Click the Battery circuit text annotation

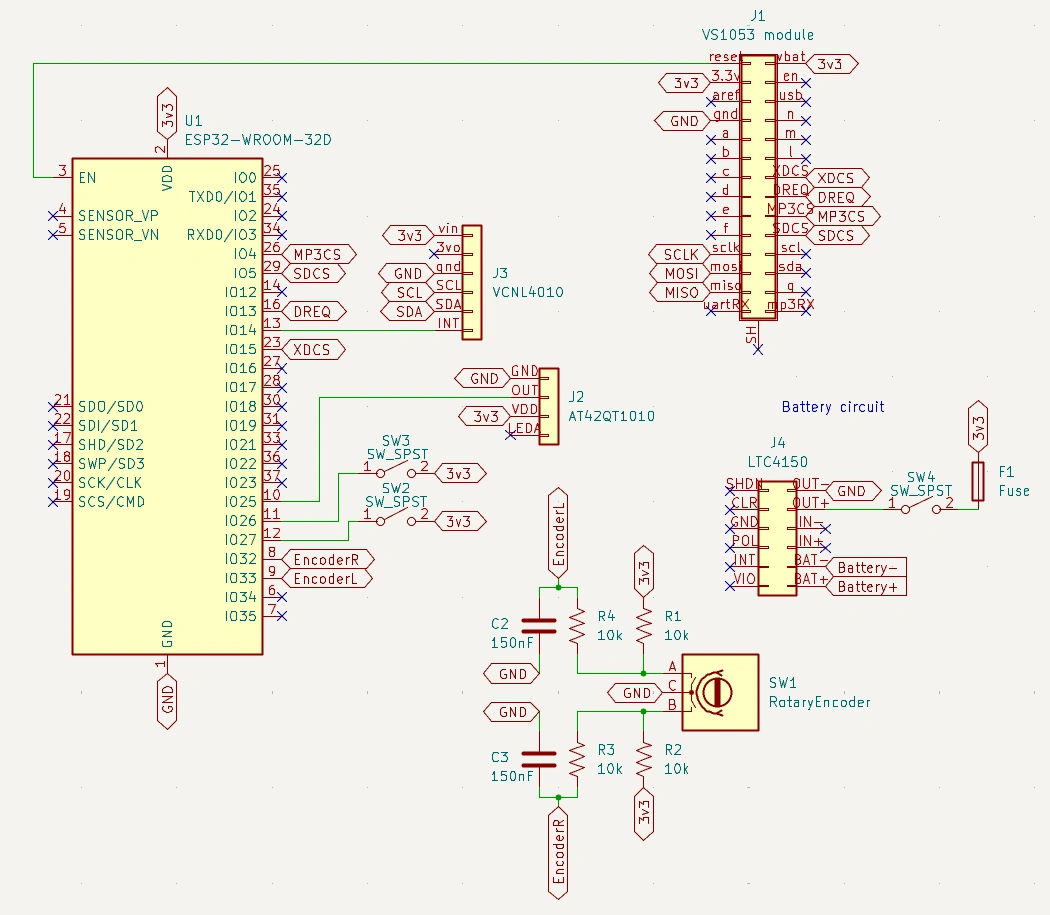(x=833, y=406)
